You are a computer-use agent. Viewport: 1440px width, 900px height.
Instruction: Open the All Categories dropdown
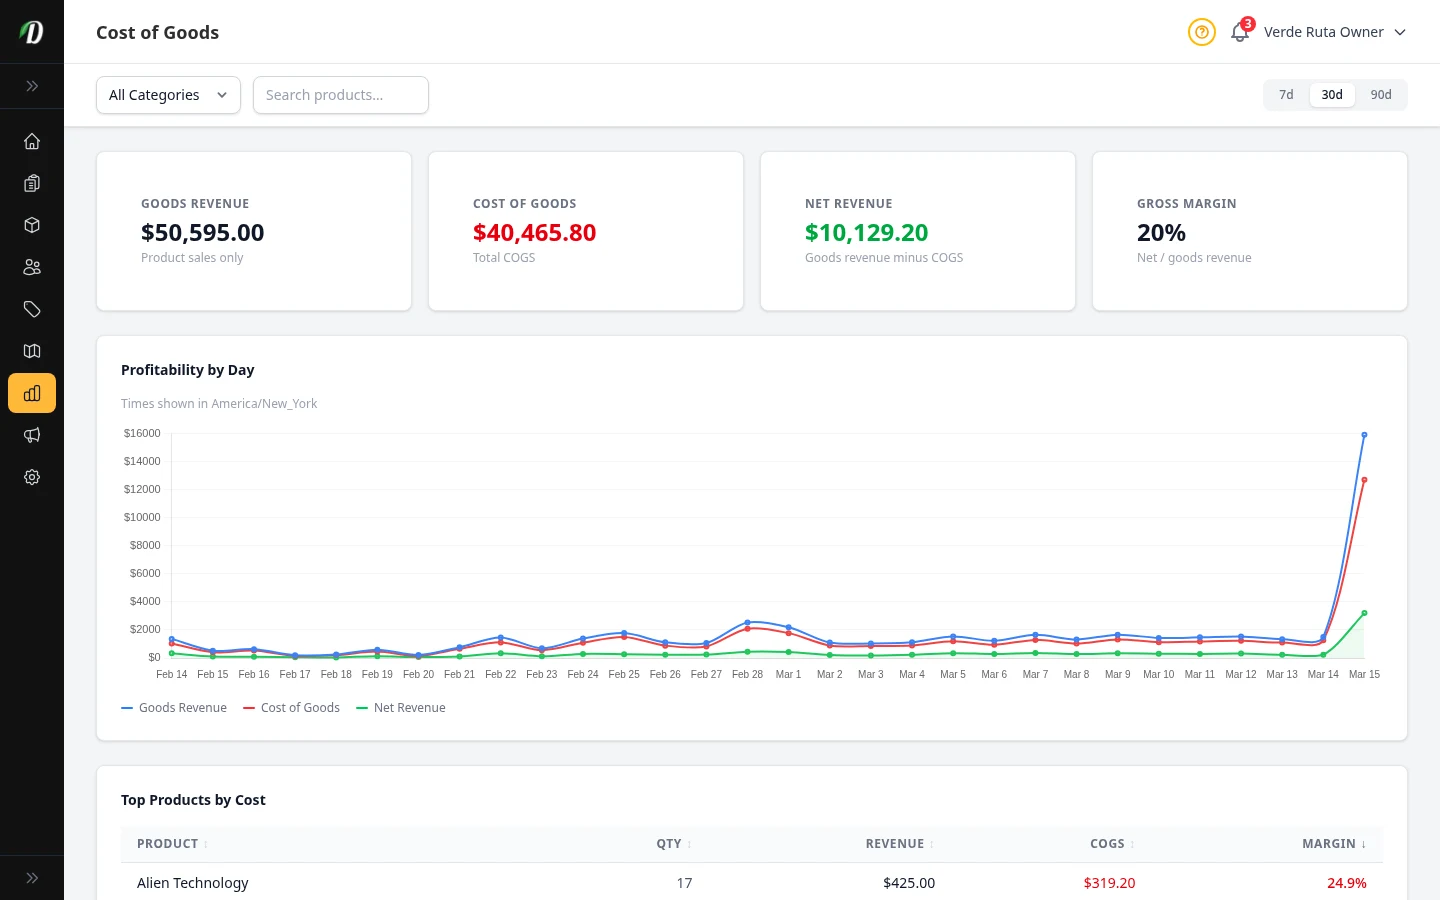click(x=168, y=95)
